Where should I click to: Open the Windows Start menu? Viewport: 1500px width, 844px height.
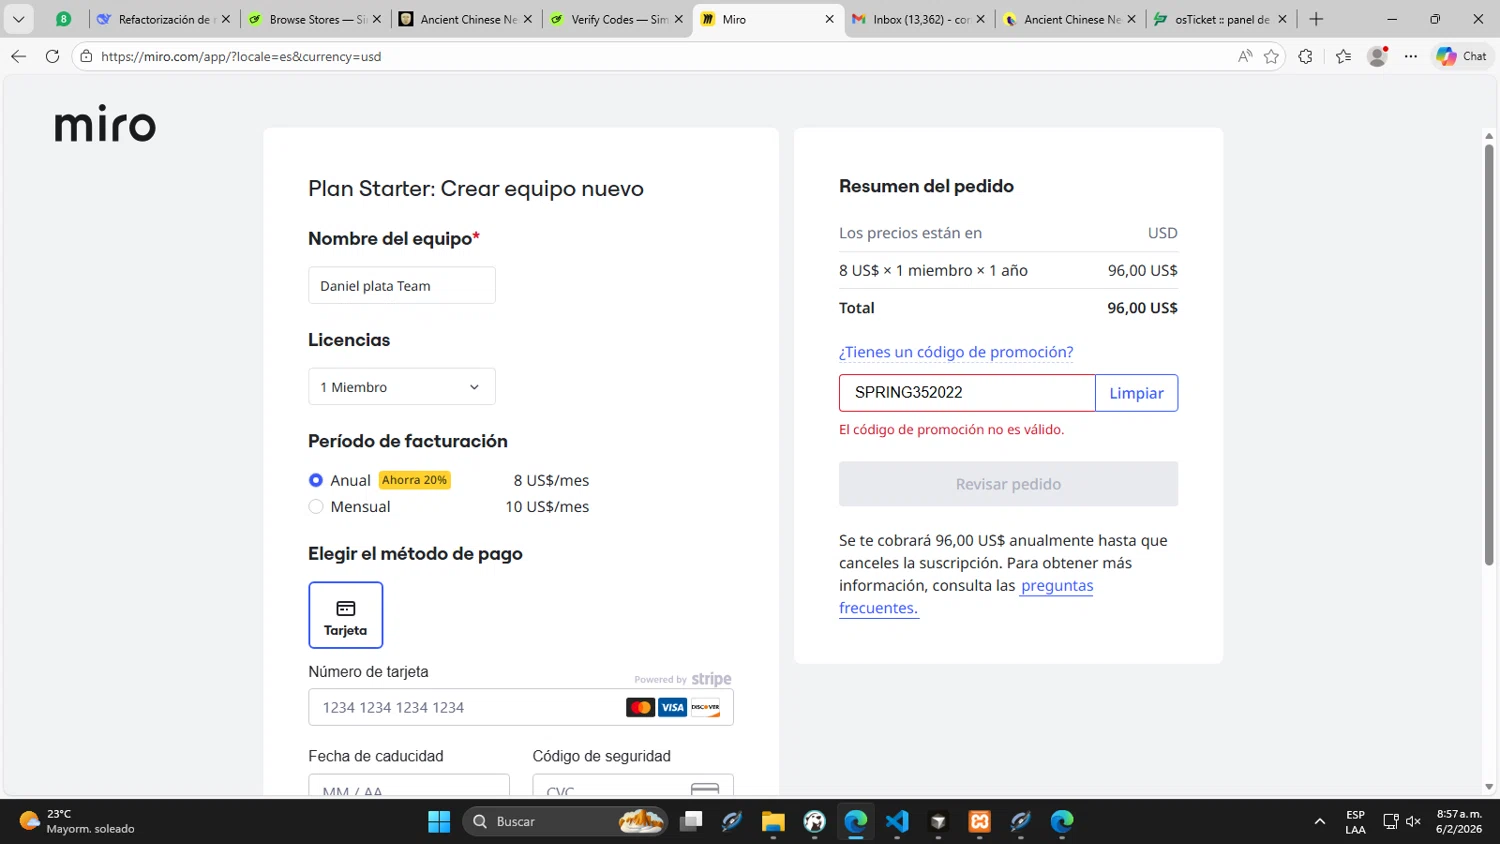pos(439,821)
